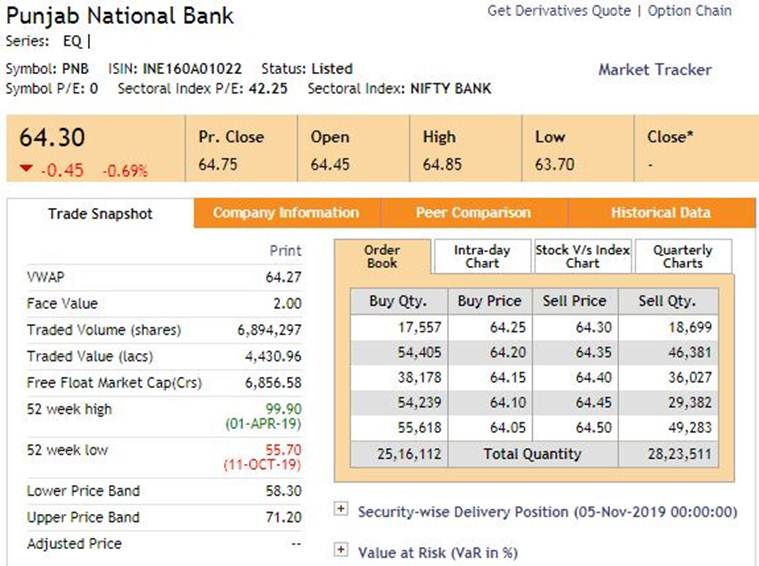This screenshot has width=759, height=566.
Task: Switch to the Quarterly Charts tab
Action: (x=683, y=256)
